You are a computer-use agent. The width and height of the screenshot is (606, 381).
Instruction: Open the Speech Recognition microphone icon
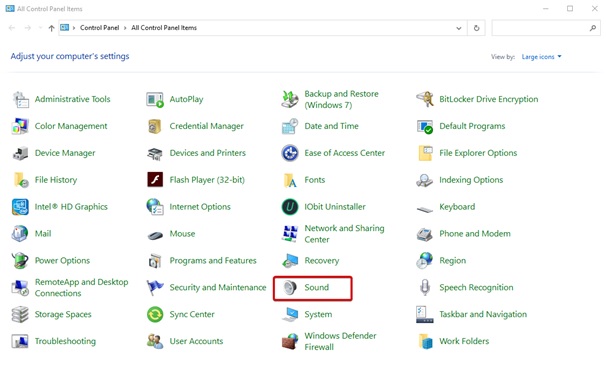pos(425,287)
